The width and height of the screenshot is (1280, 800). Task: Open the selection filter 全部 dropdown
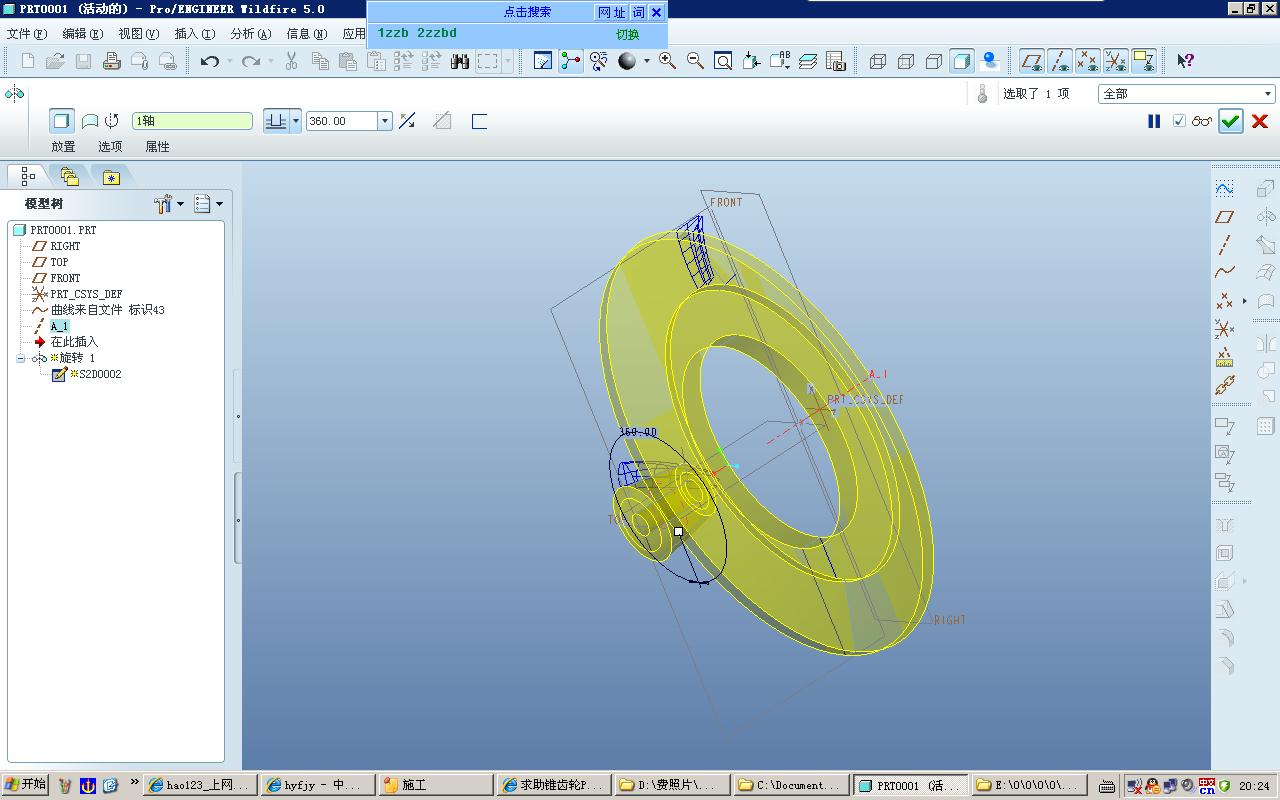[x=1268, y=94]
